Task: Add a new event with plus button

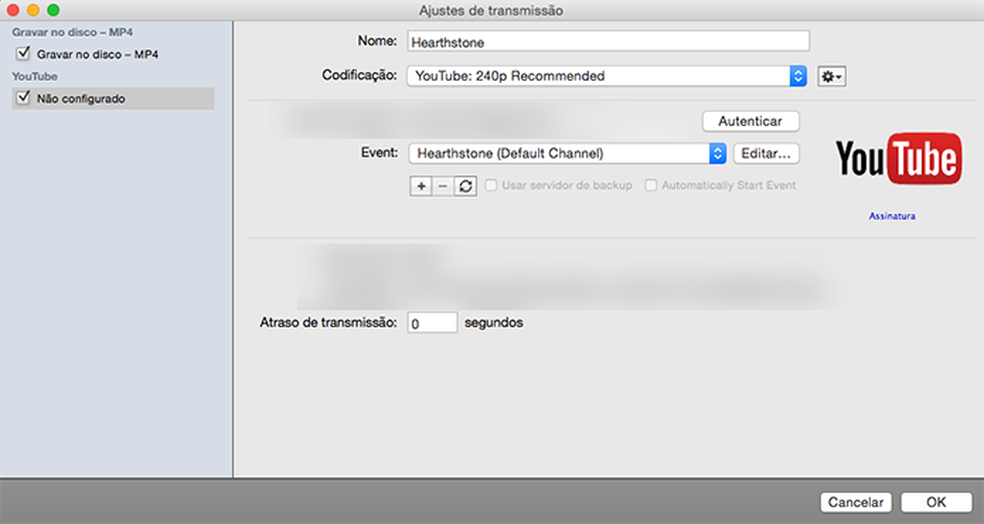Action: tap(421, 186)
